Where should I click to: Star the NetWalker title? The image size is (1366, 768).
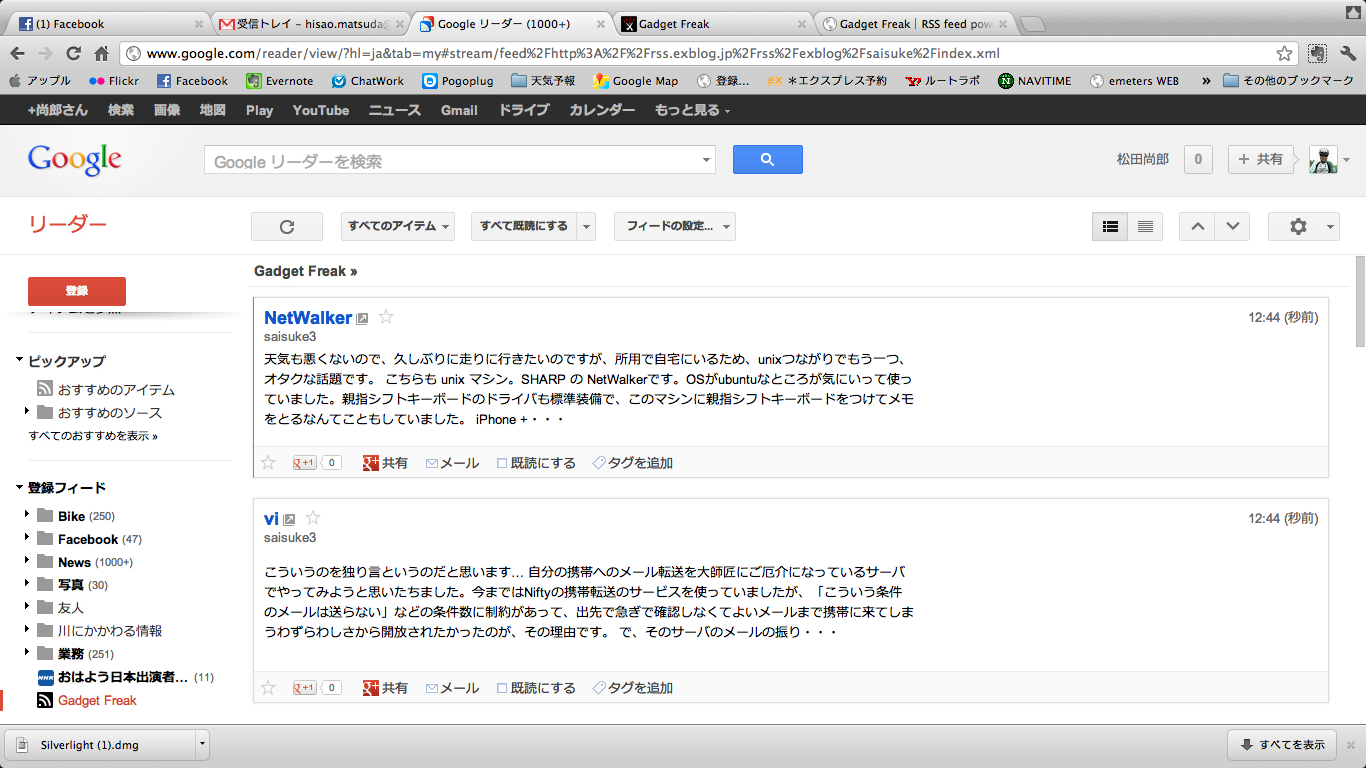tap(386, 317)
